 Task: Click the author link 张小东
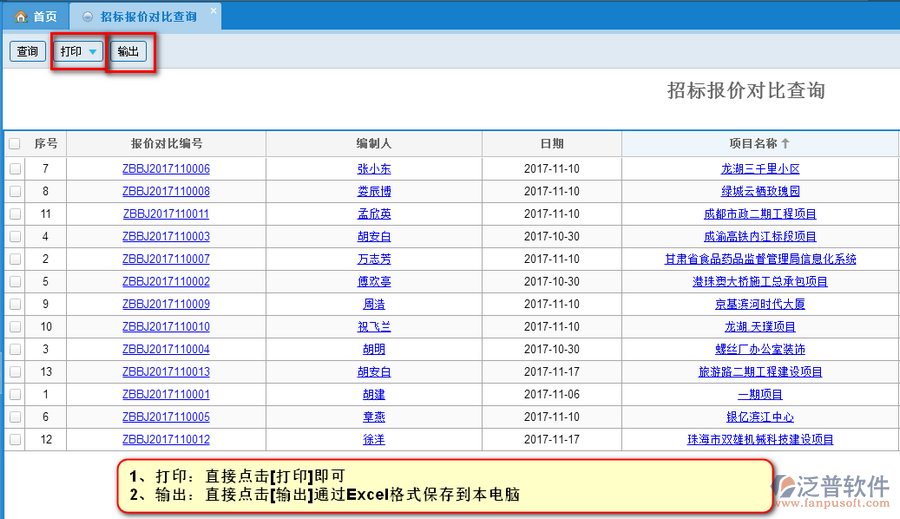(374, 169)
